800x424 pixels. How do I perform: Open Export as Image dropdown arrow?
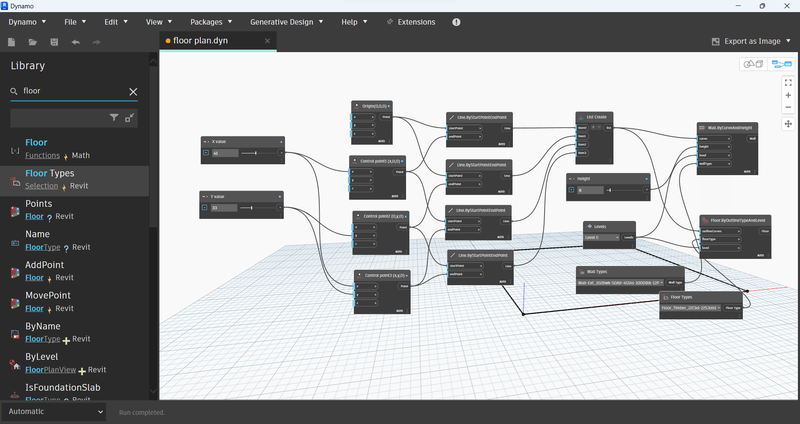[x=789, y=41]
